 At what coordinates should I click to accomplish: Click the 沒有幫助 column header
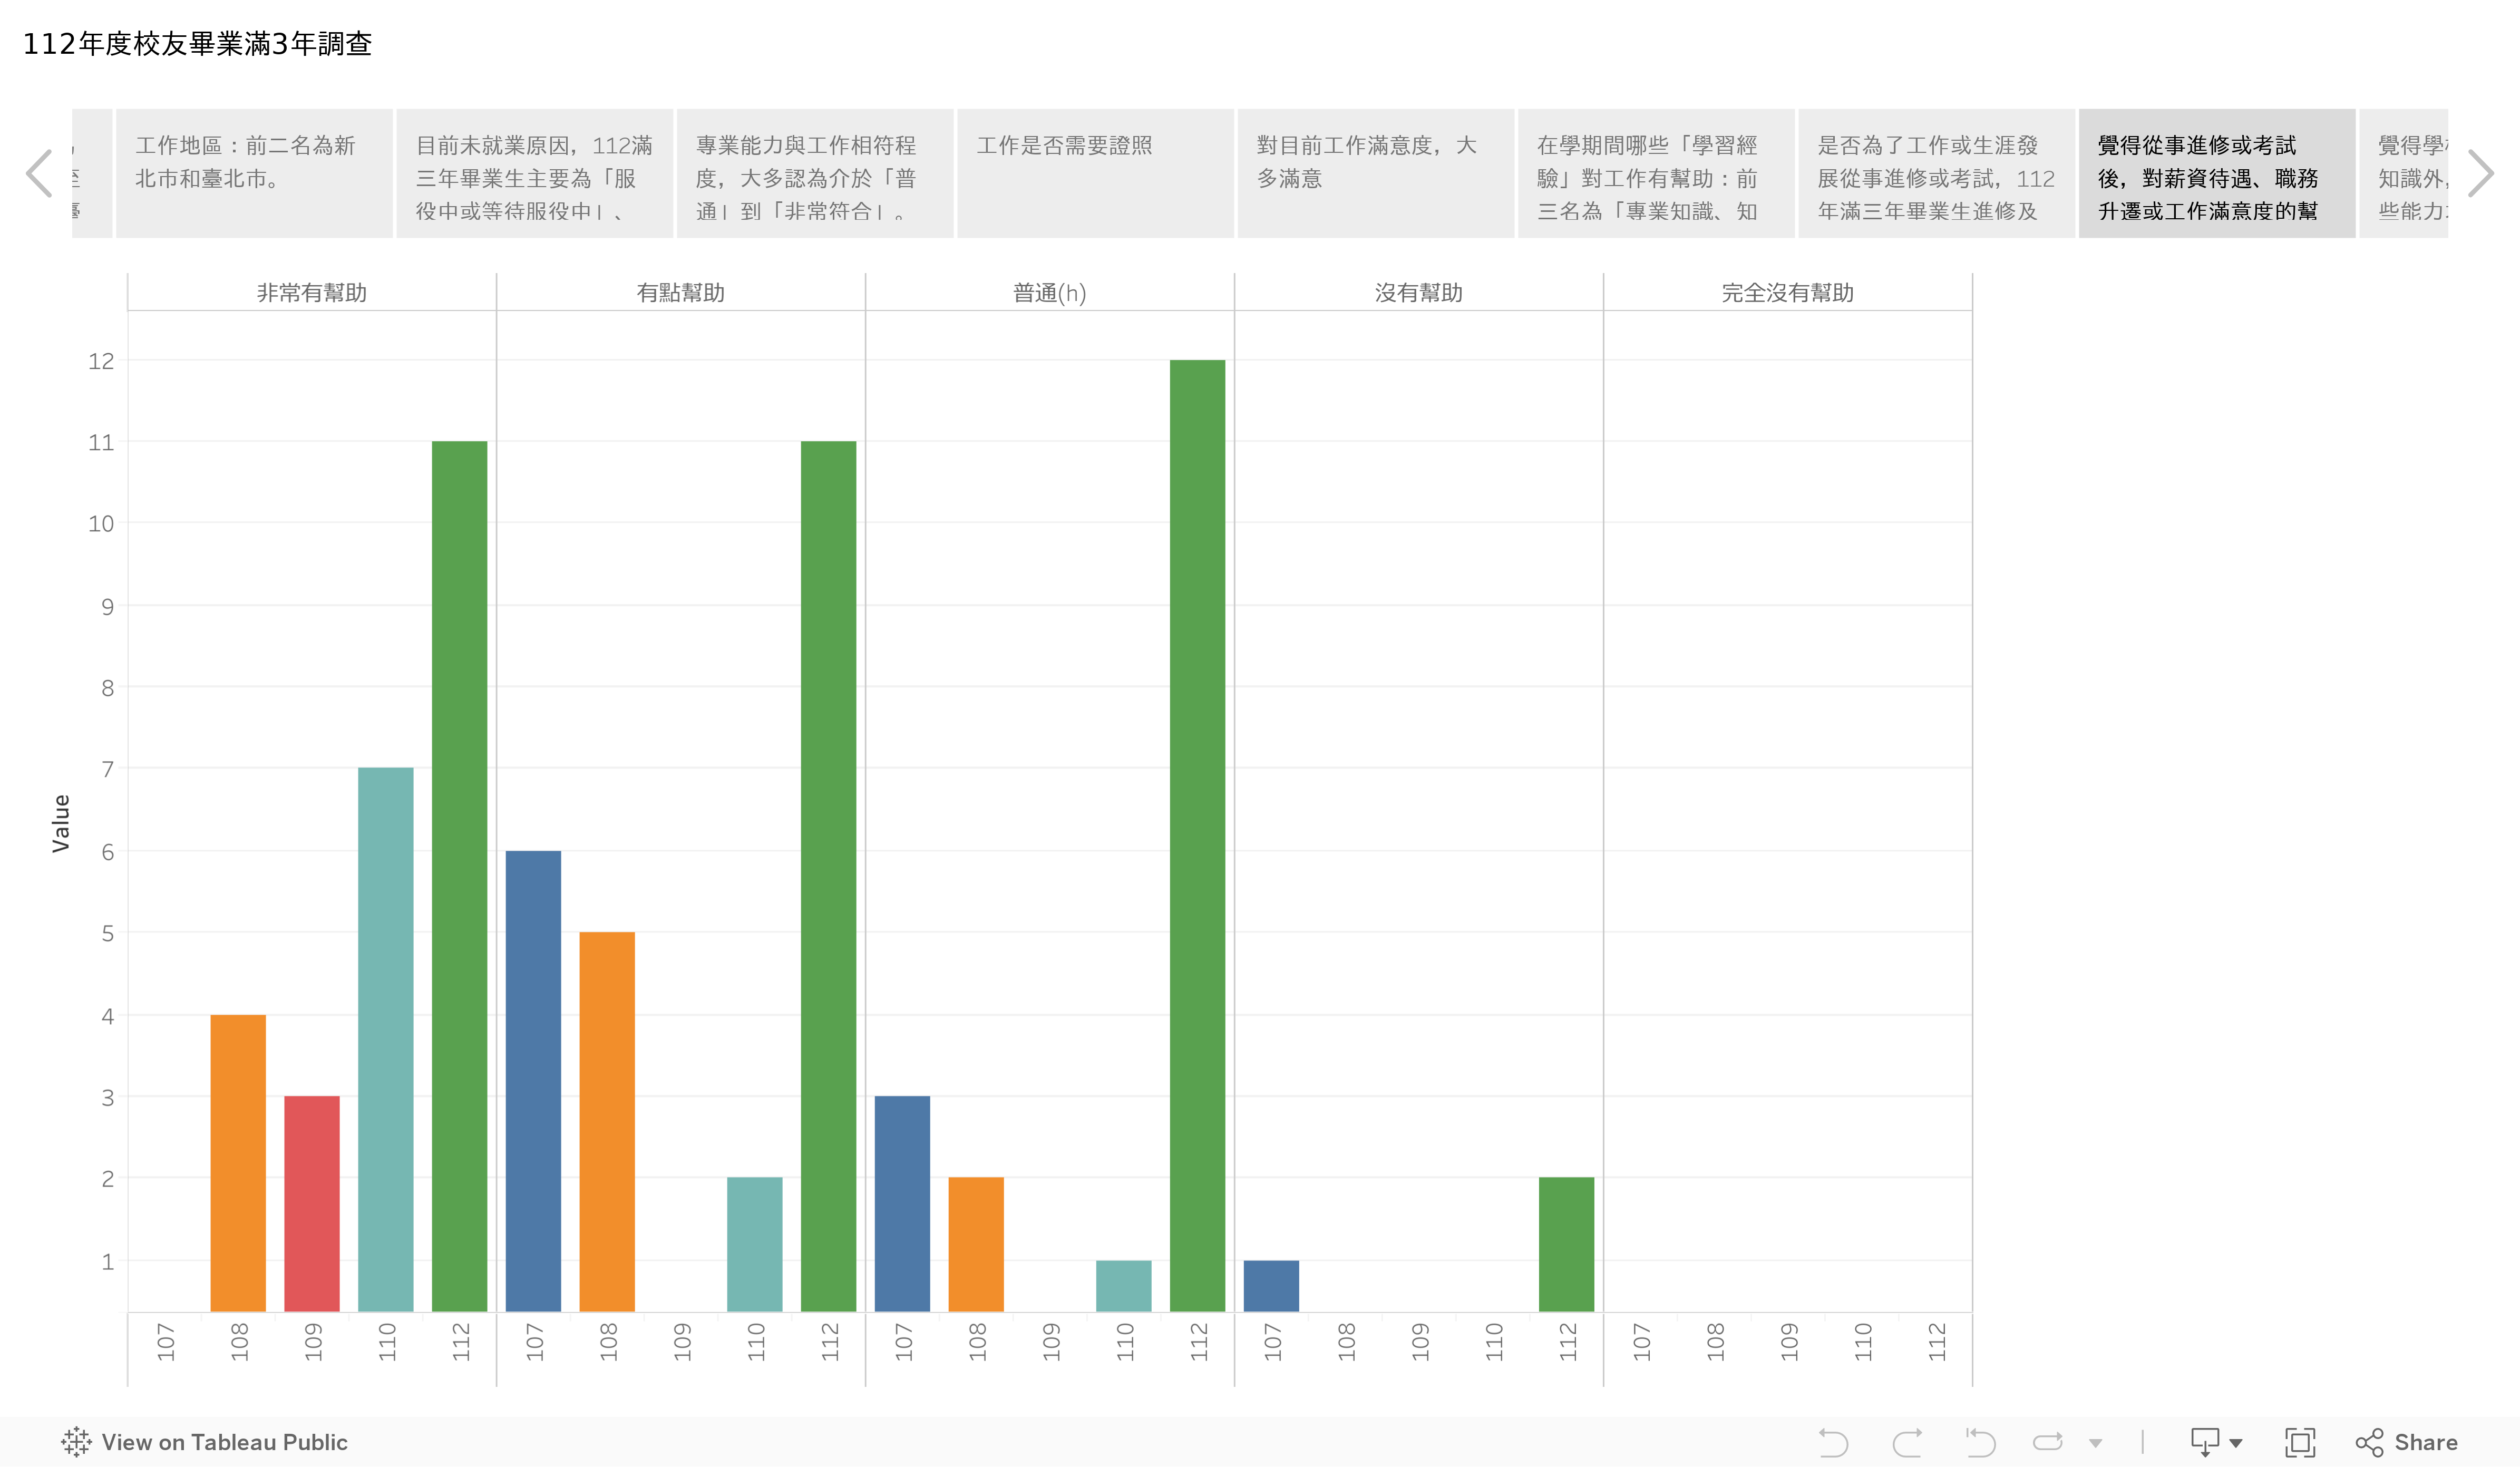tap(1419, 292)
